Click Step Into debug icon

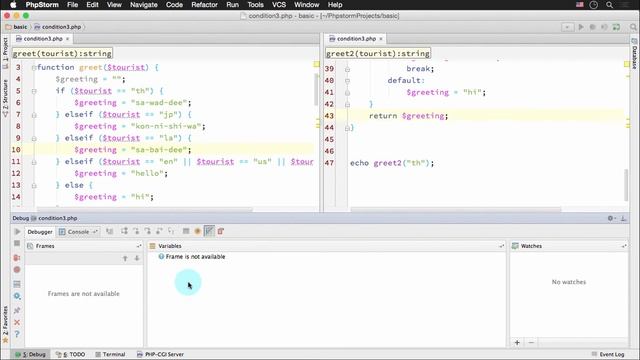(136, 231)
